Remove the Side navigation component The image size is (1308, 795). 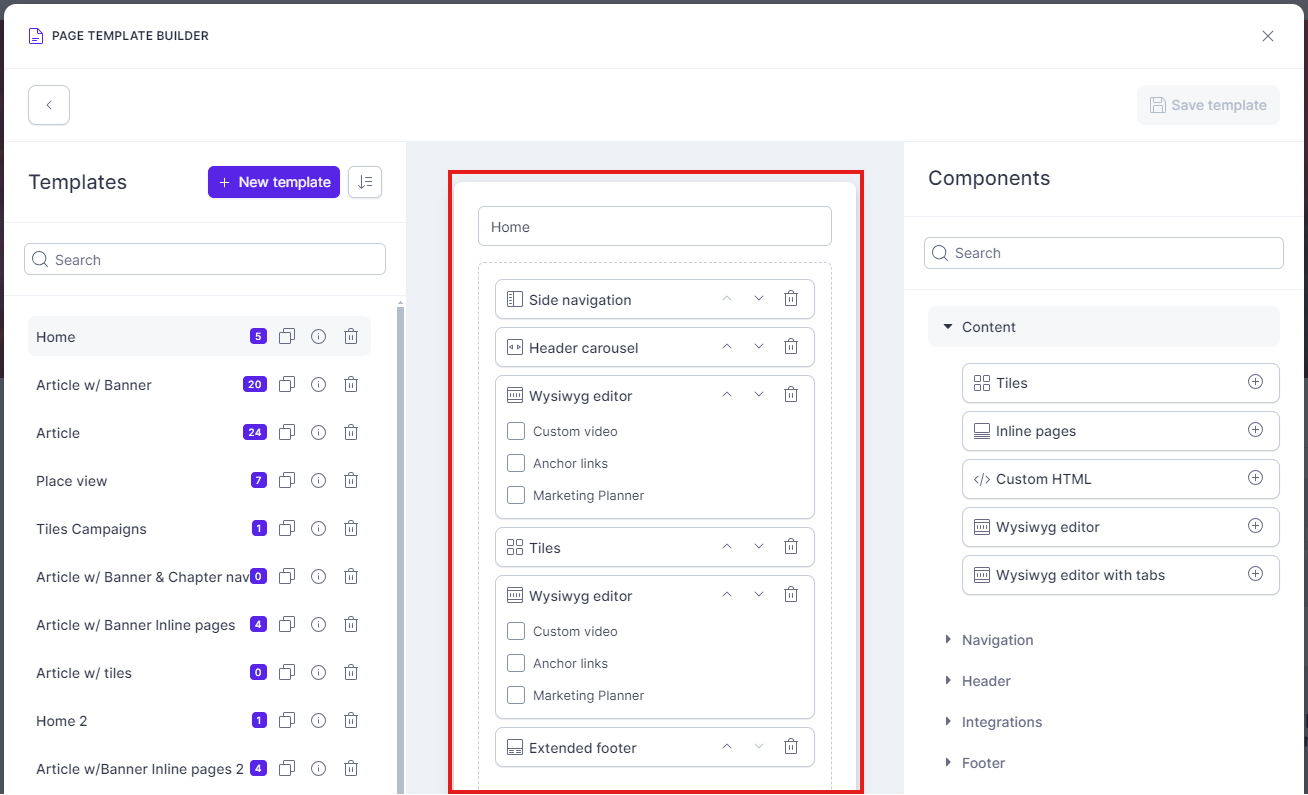click(790, 298)
